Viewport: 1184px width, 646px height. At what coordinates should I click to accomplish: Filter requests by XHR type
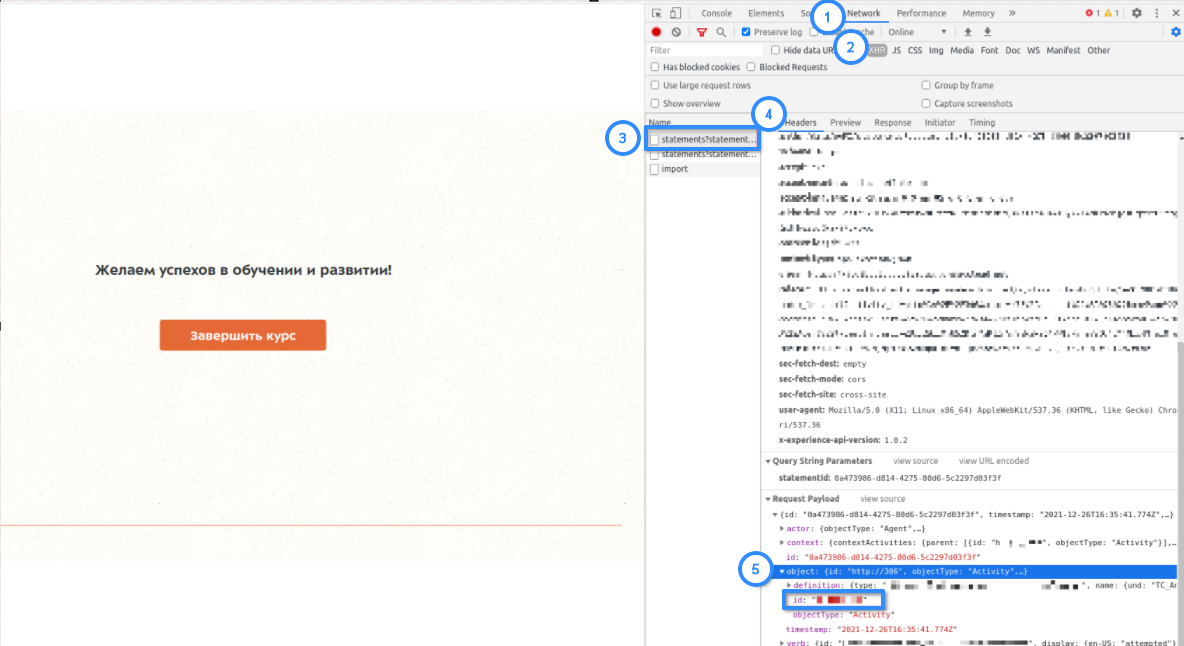tap(877, 50)
